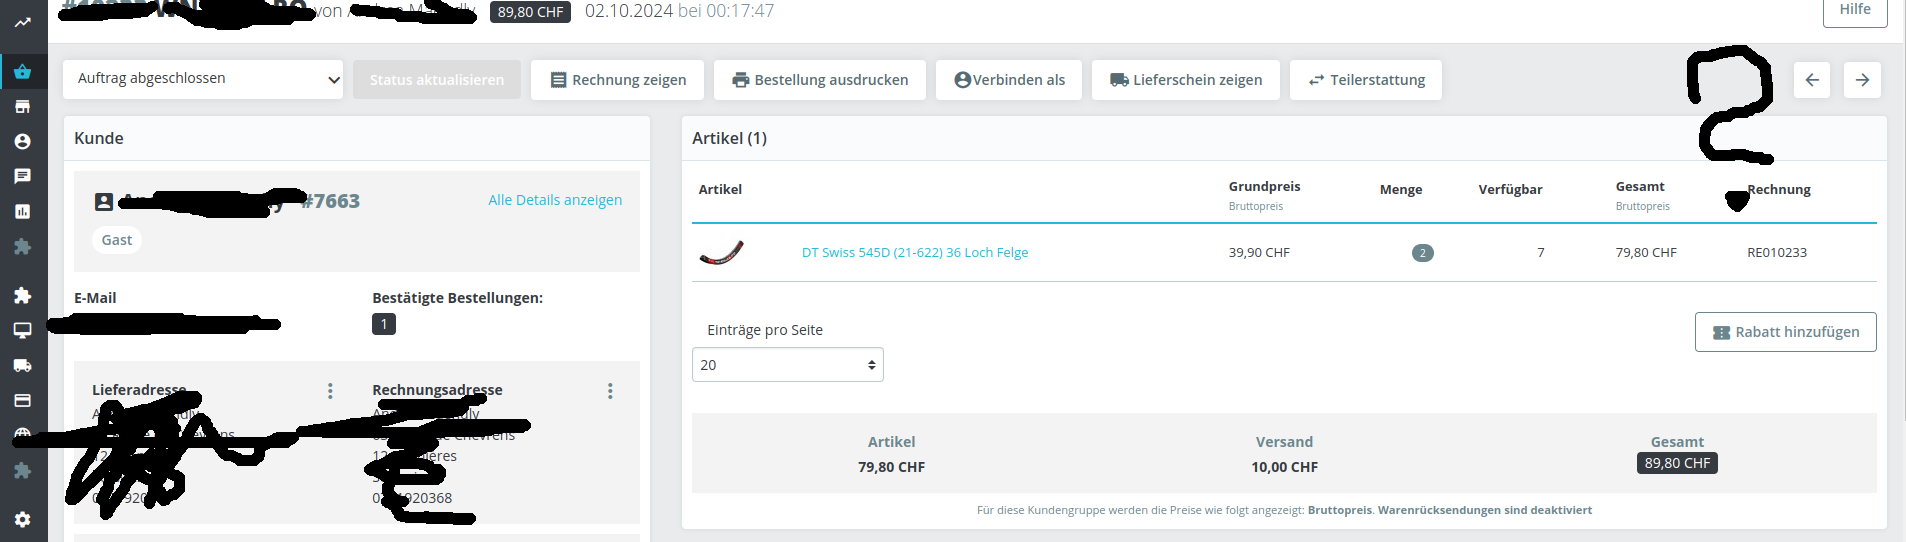Click the 'Bestellung ausdrucken' button
The width and height of the screenshot is (1906, 542).
[x=819, y=80]
